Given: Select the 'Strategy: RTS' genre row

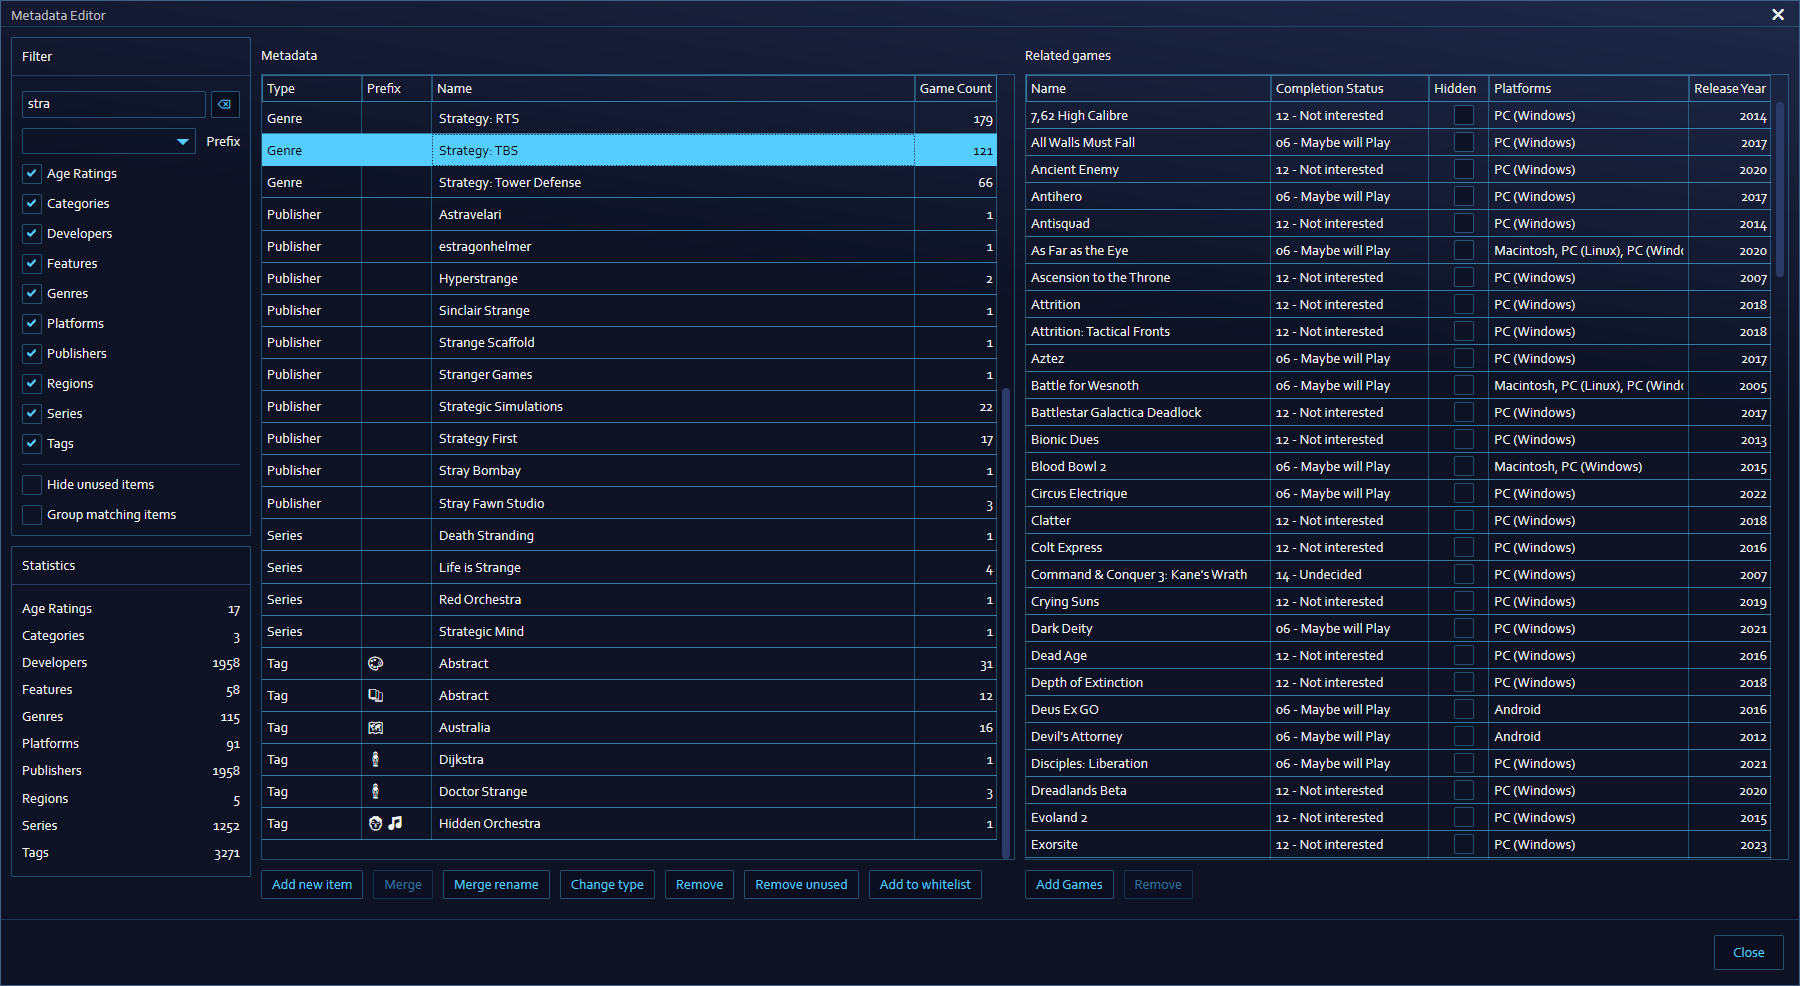Looking at the screenshot, I should (629, 119).
